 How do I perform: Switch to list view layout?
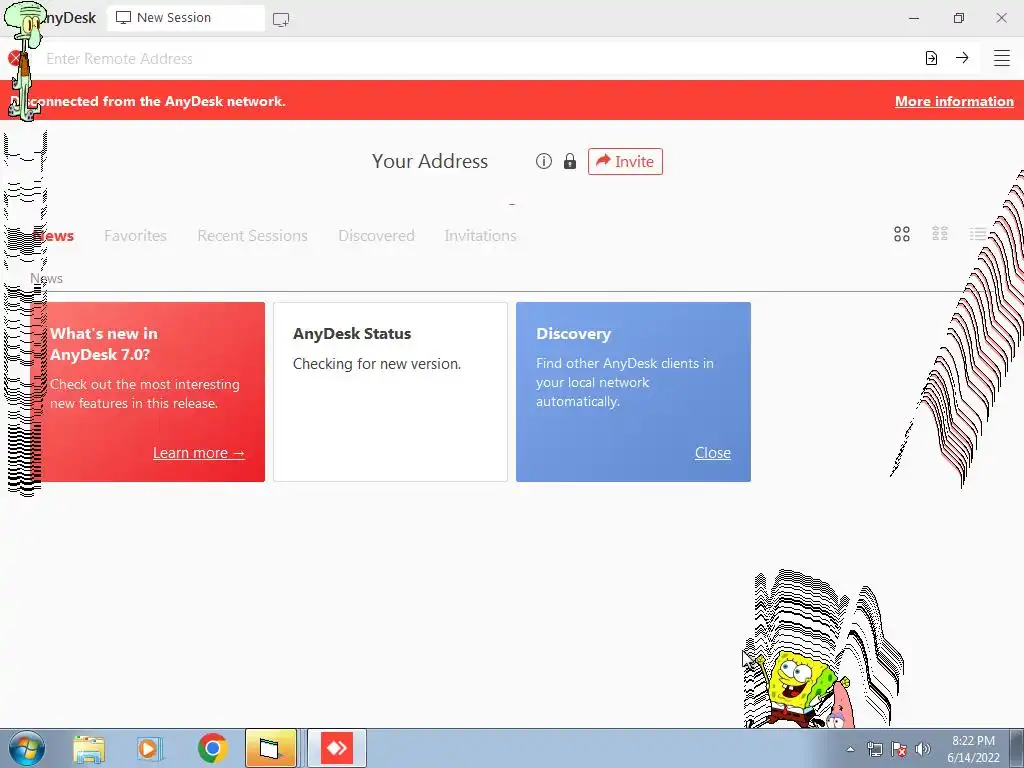coord(978,234)
